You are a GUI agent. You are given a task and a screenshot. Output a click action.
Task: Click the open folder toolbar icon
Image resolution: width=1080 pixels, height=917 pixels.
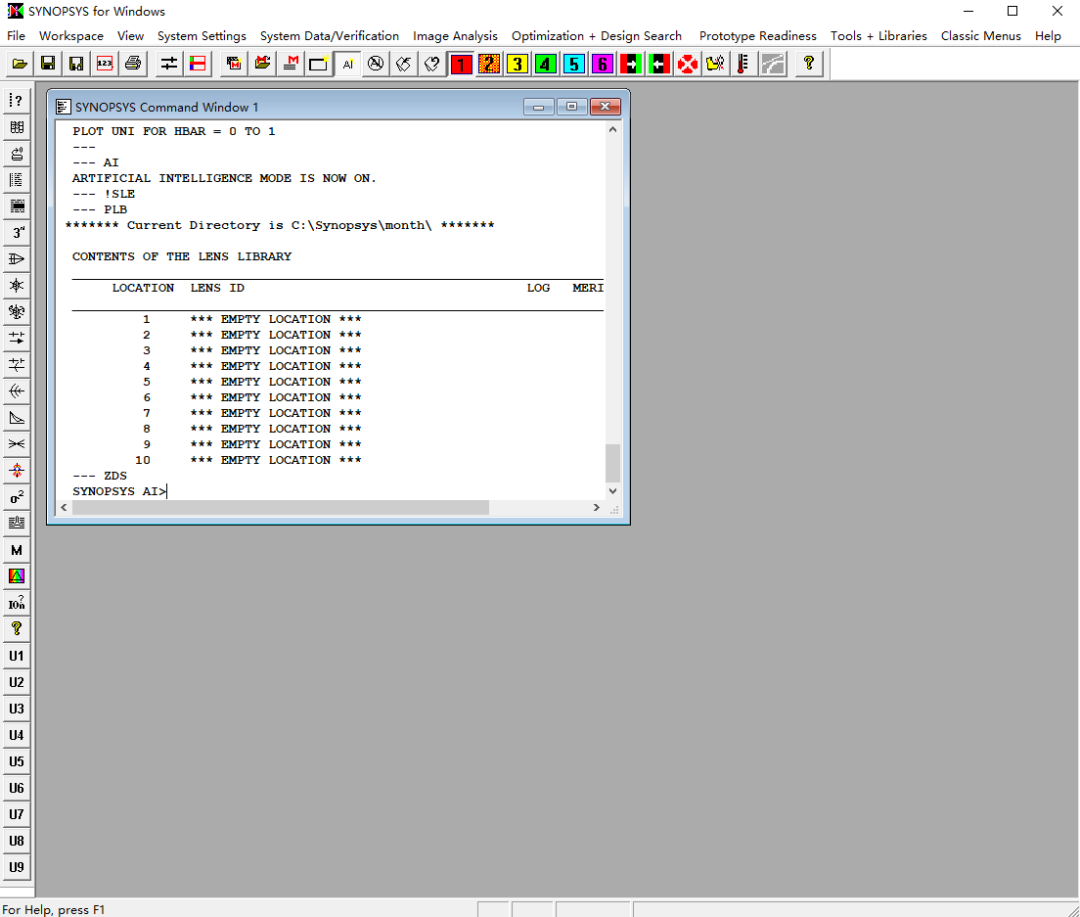[20, 64]
